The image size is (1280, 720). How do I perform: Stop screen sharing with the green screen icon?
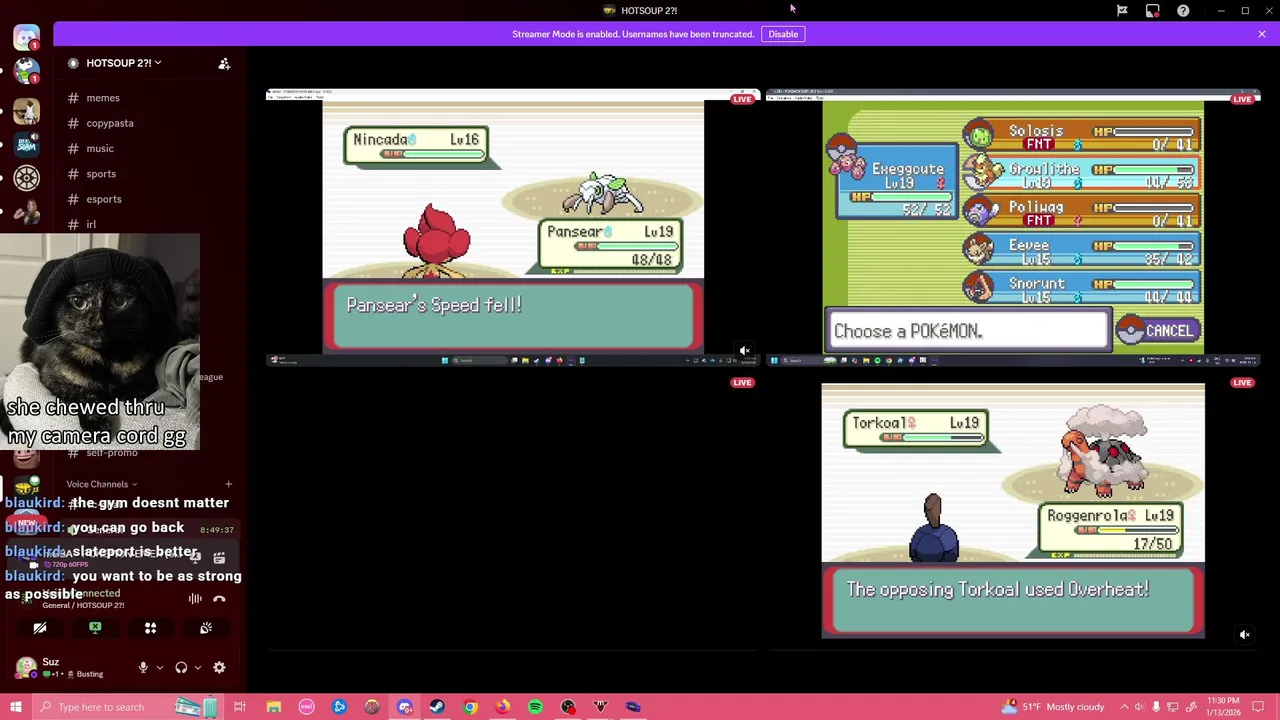click(95, 628)
